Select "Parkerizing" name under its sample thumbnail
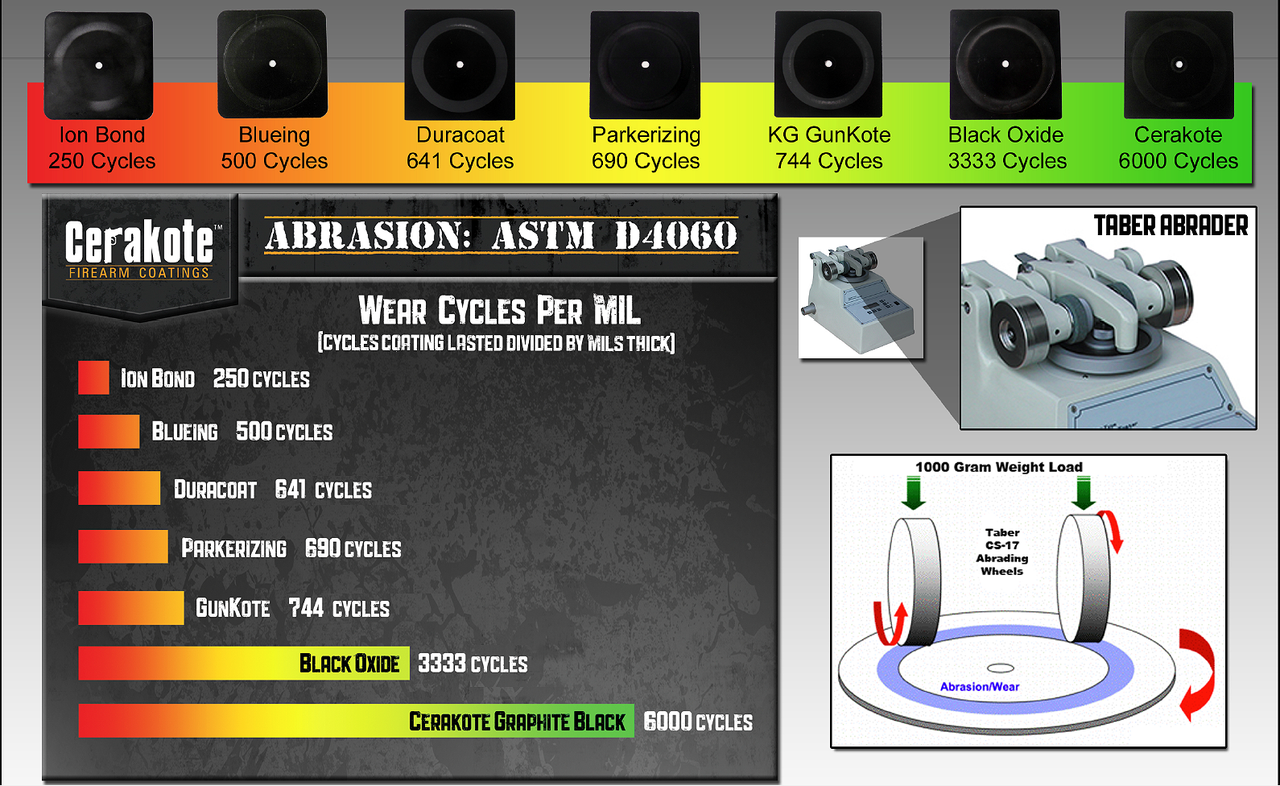 coord(646,135)
